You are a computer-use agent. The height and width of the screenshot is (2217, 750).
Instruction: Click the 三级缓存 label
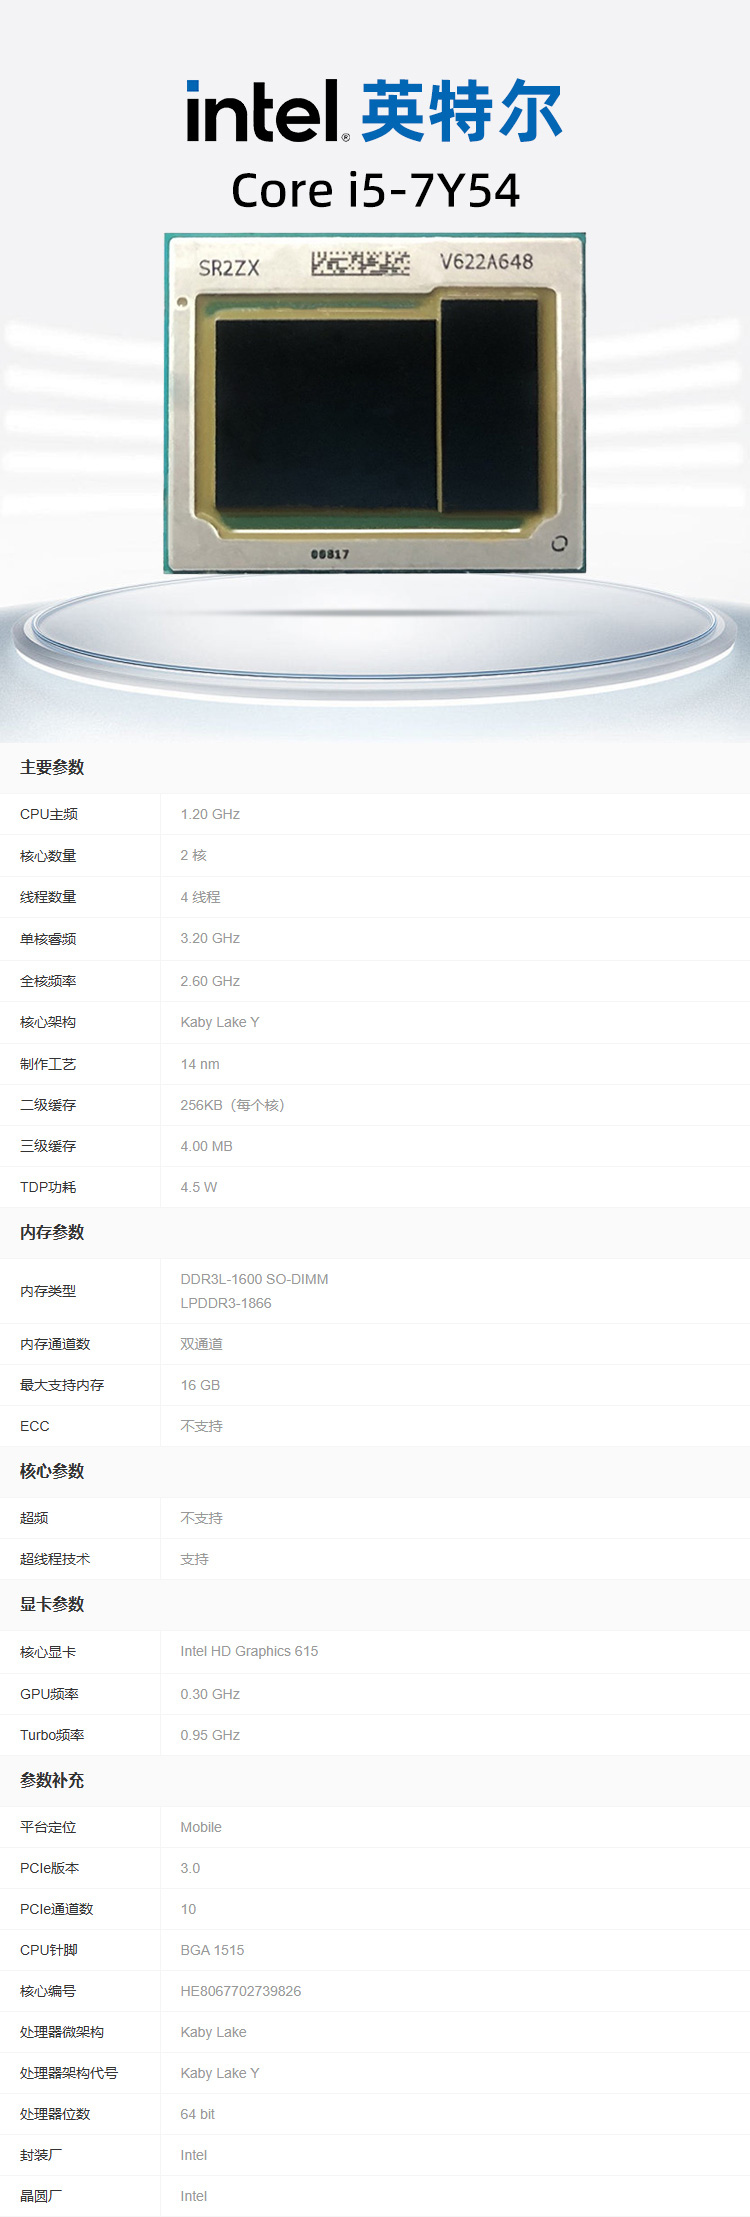(x=48, y=1146)
